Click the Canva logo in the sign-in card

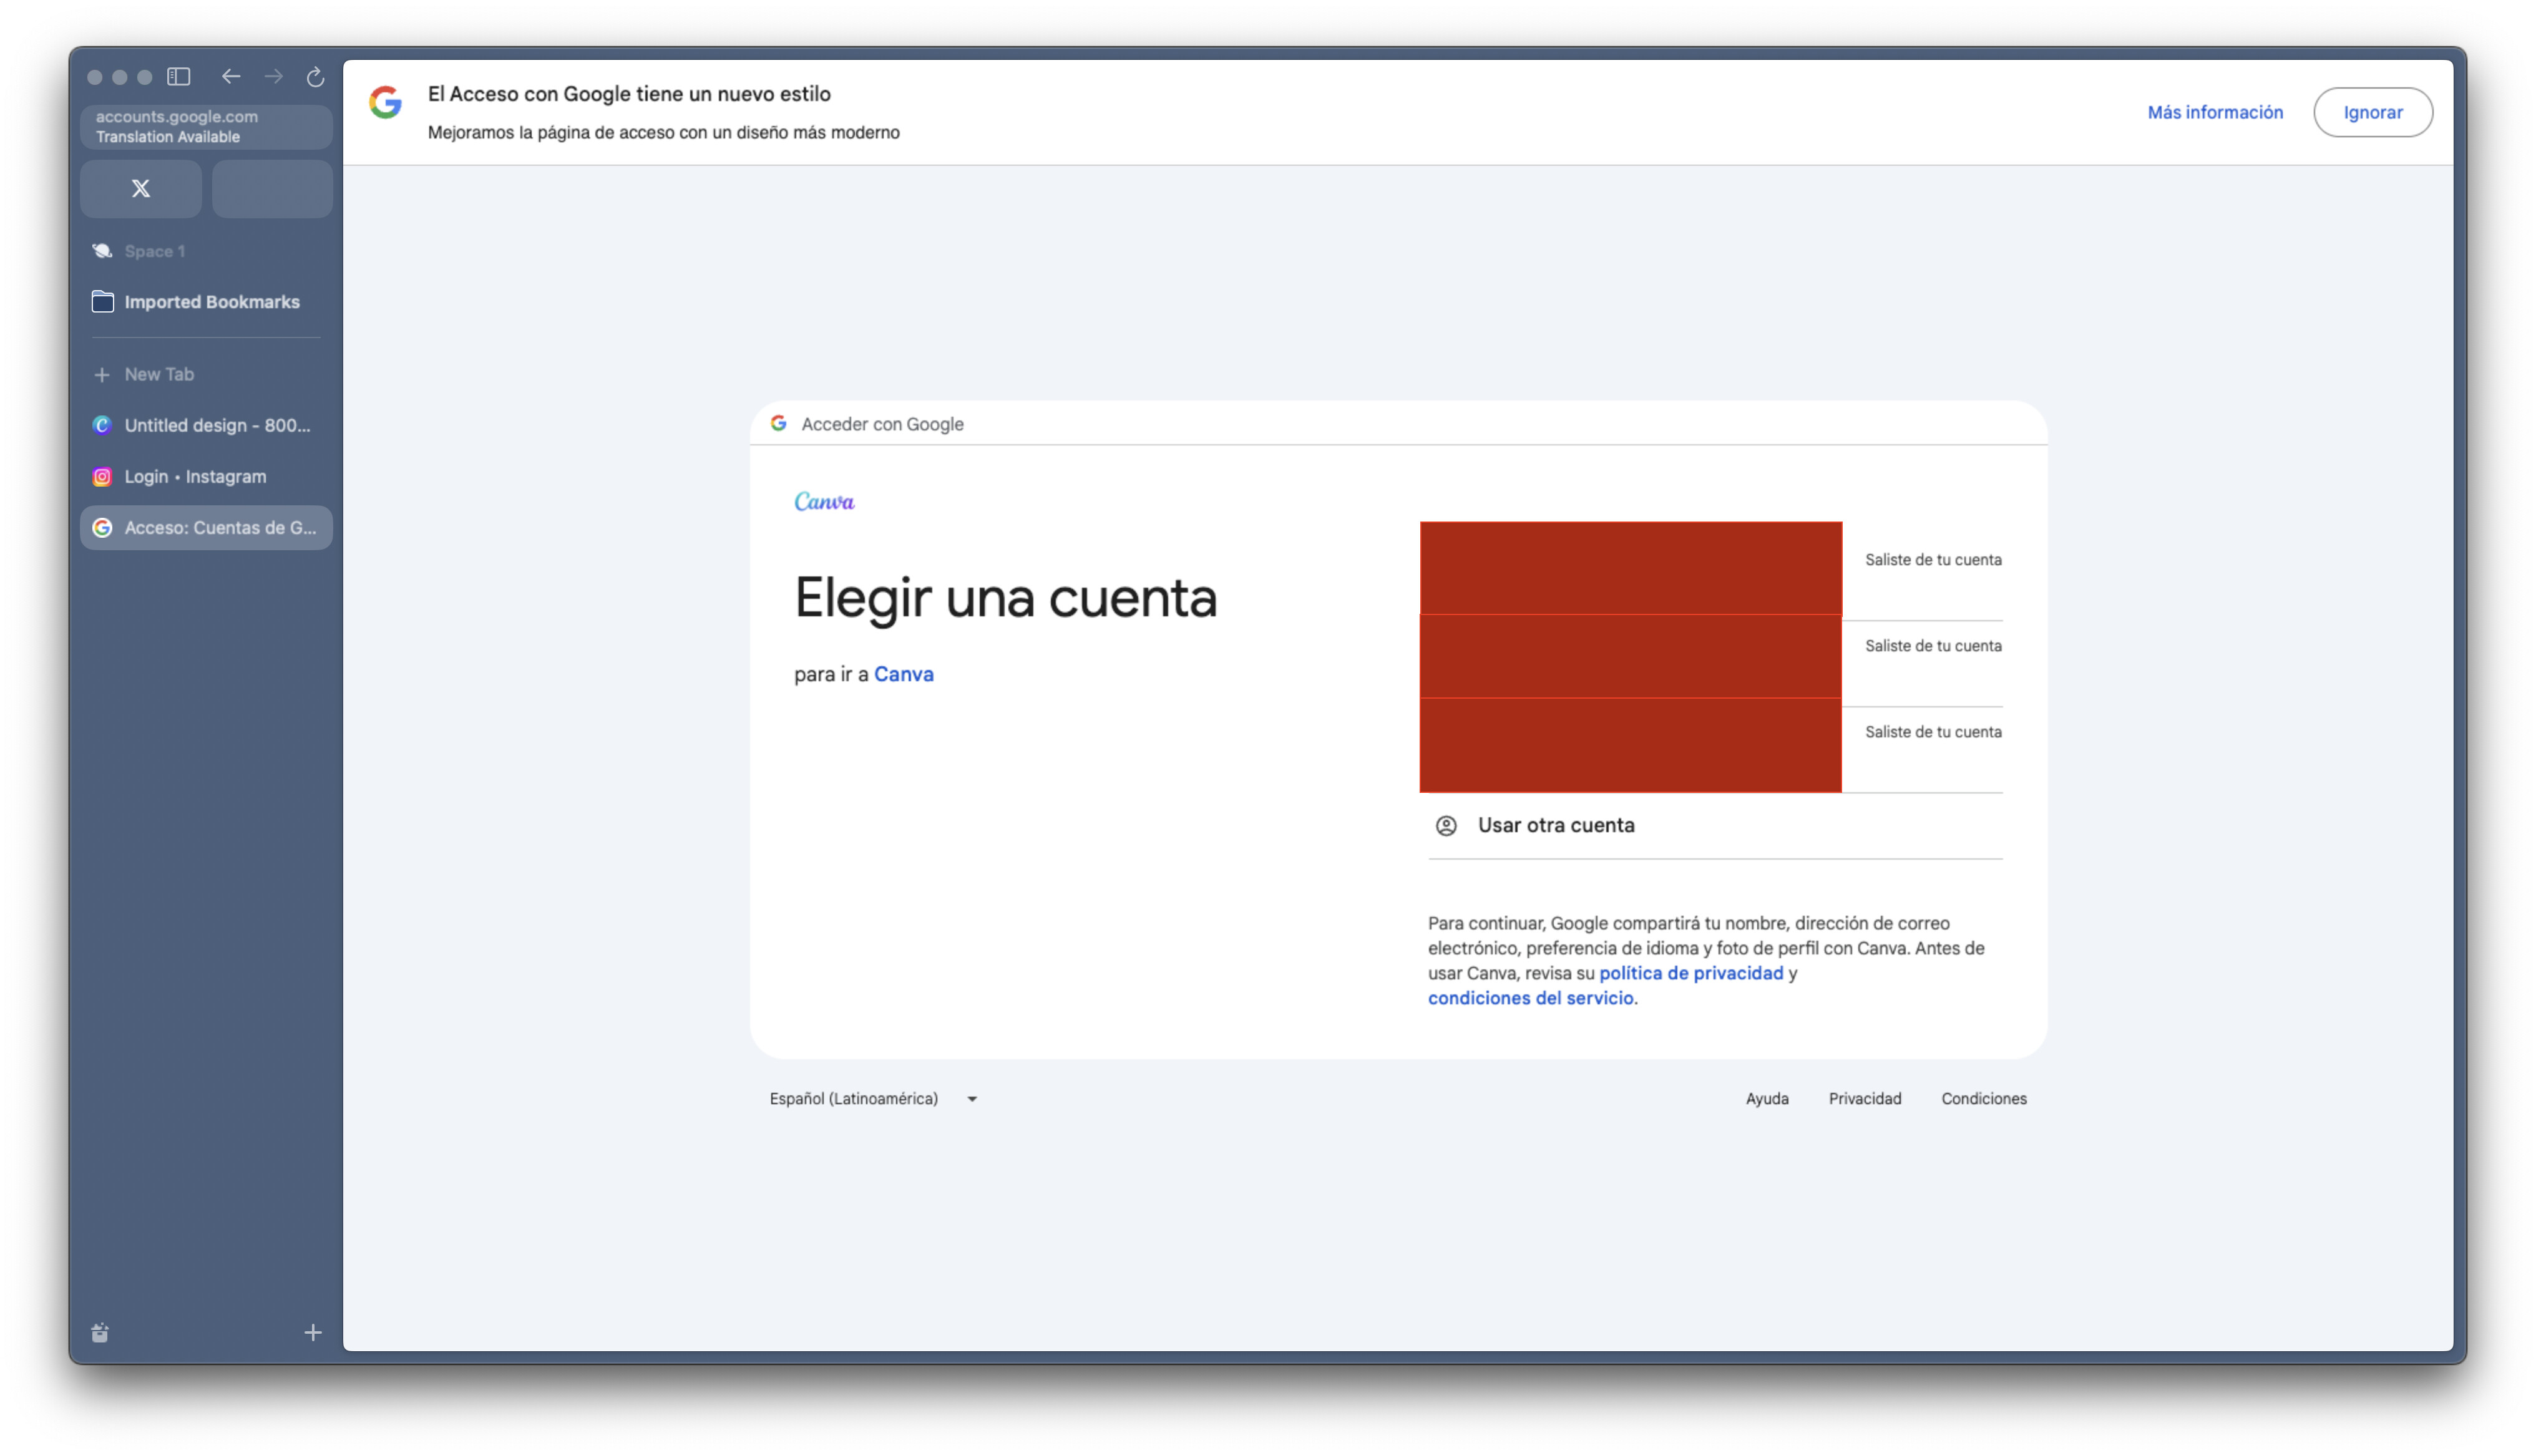[824, 501]
